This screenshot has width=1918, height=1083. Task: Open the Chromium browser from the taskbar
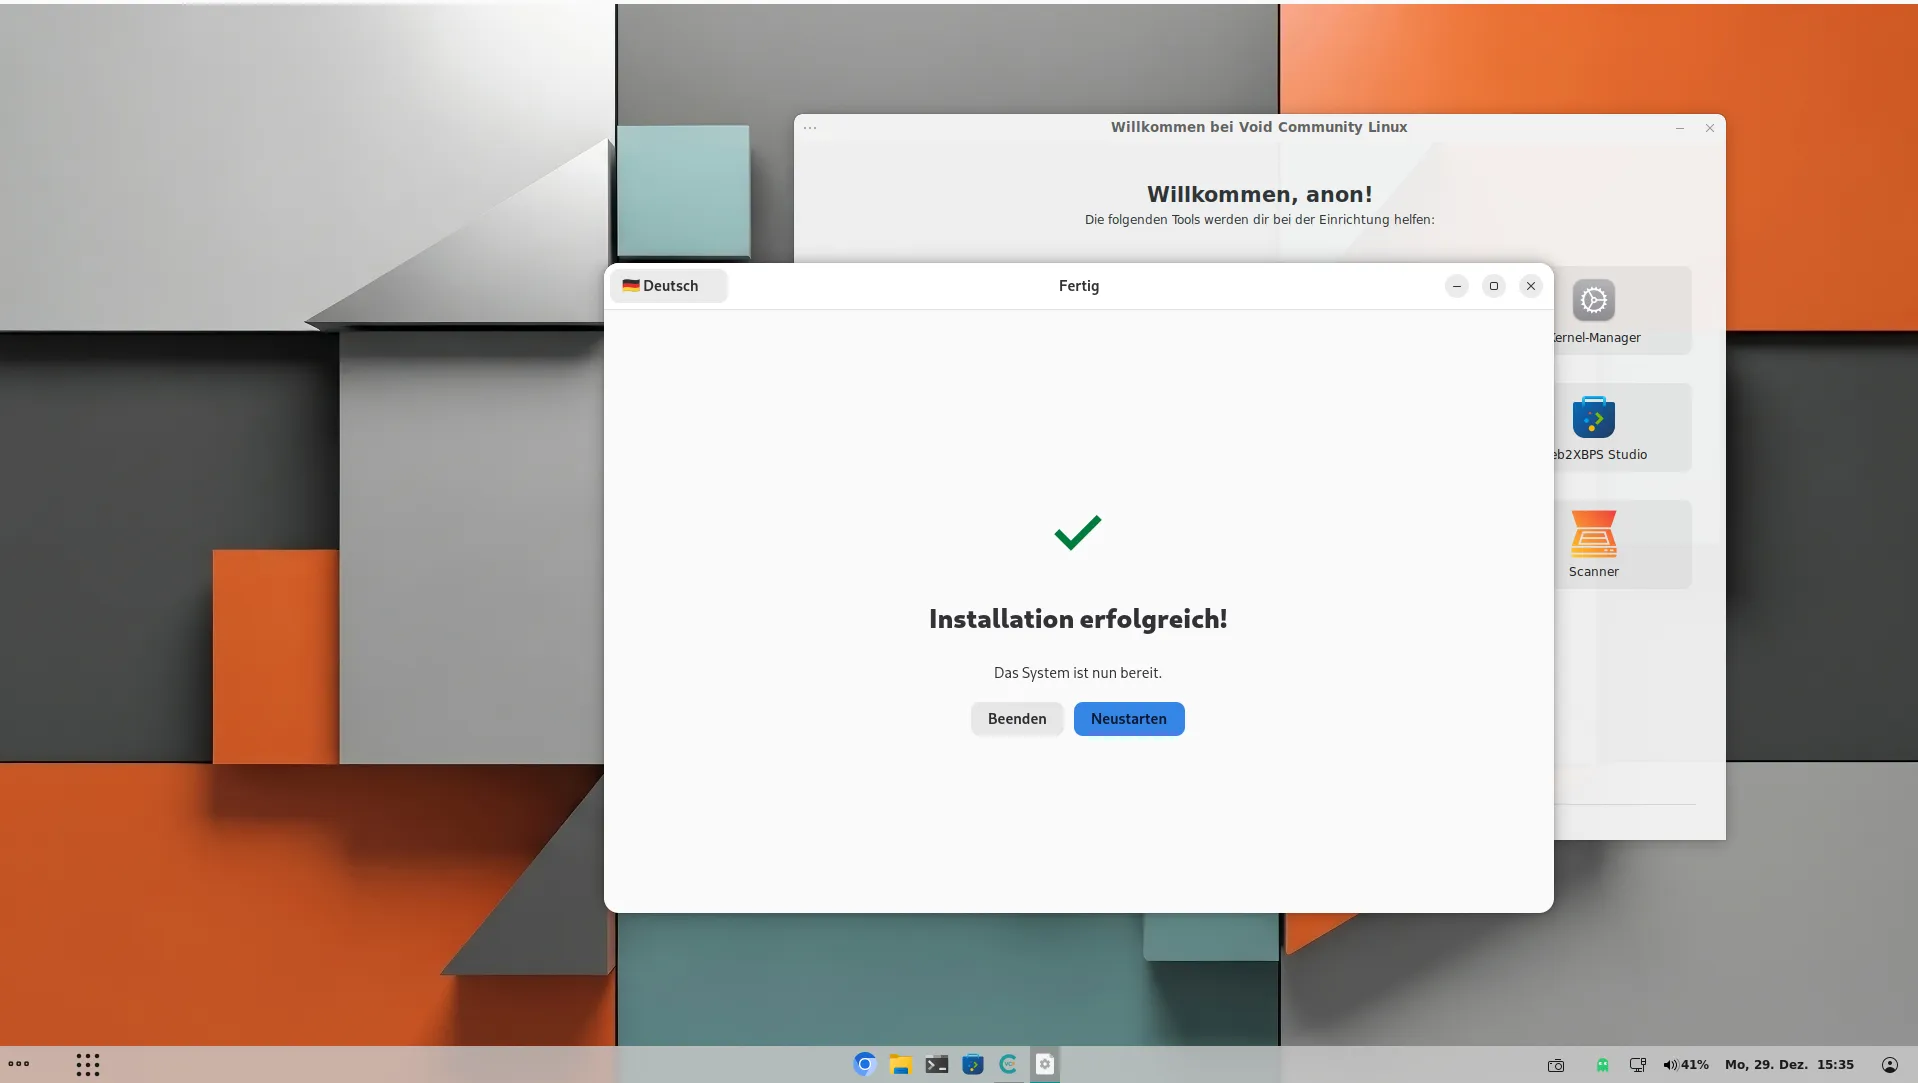[864, 1064]
